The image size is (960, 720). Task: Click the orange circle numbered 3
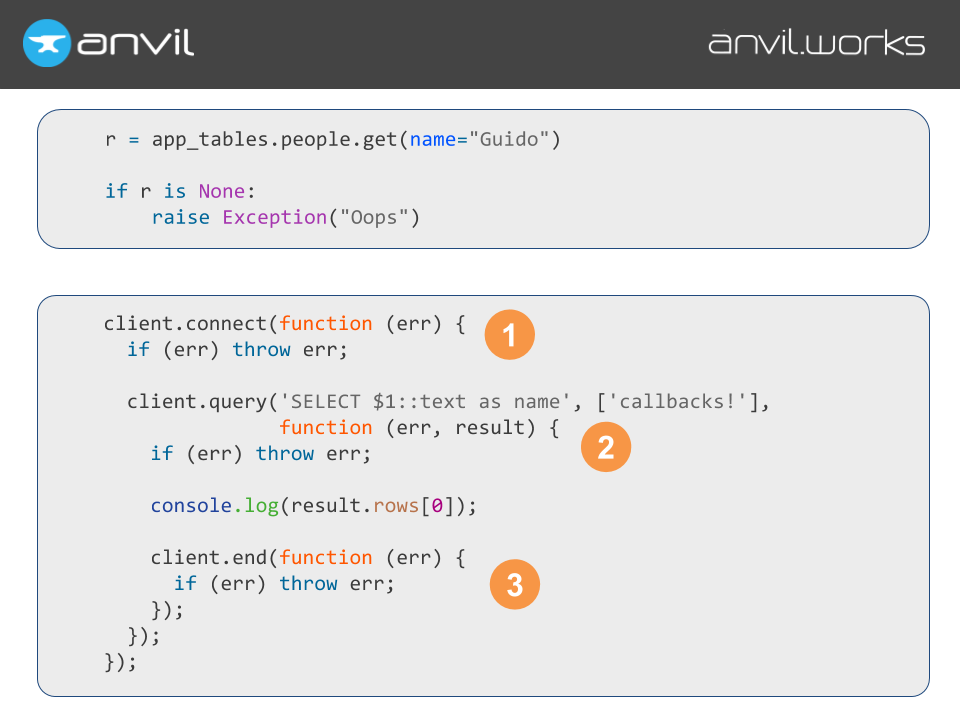point(514,585)
